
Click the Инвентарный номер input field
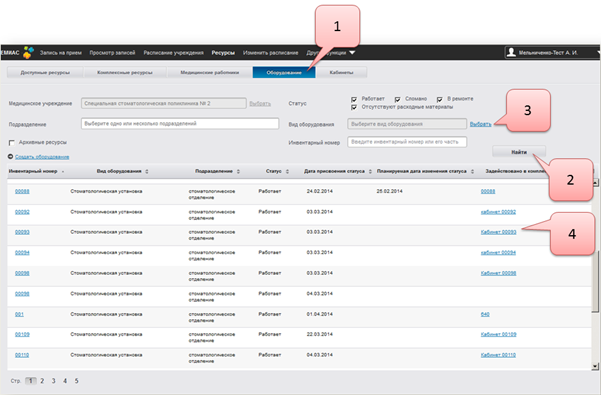click(407, 142)
